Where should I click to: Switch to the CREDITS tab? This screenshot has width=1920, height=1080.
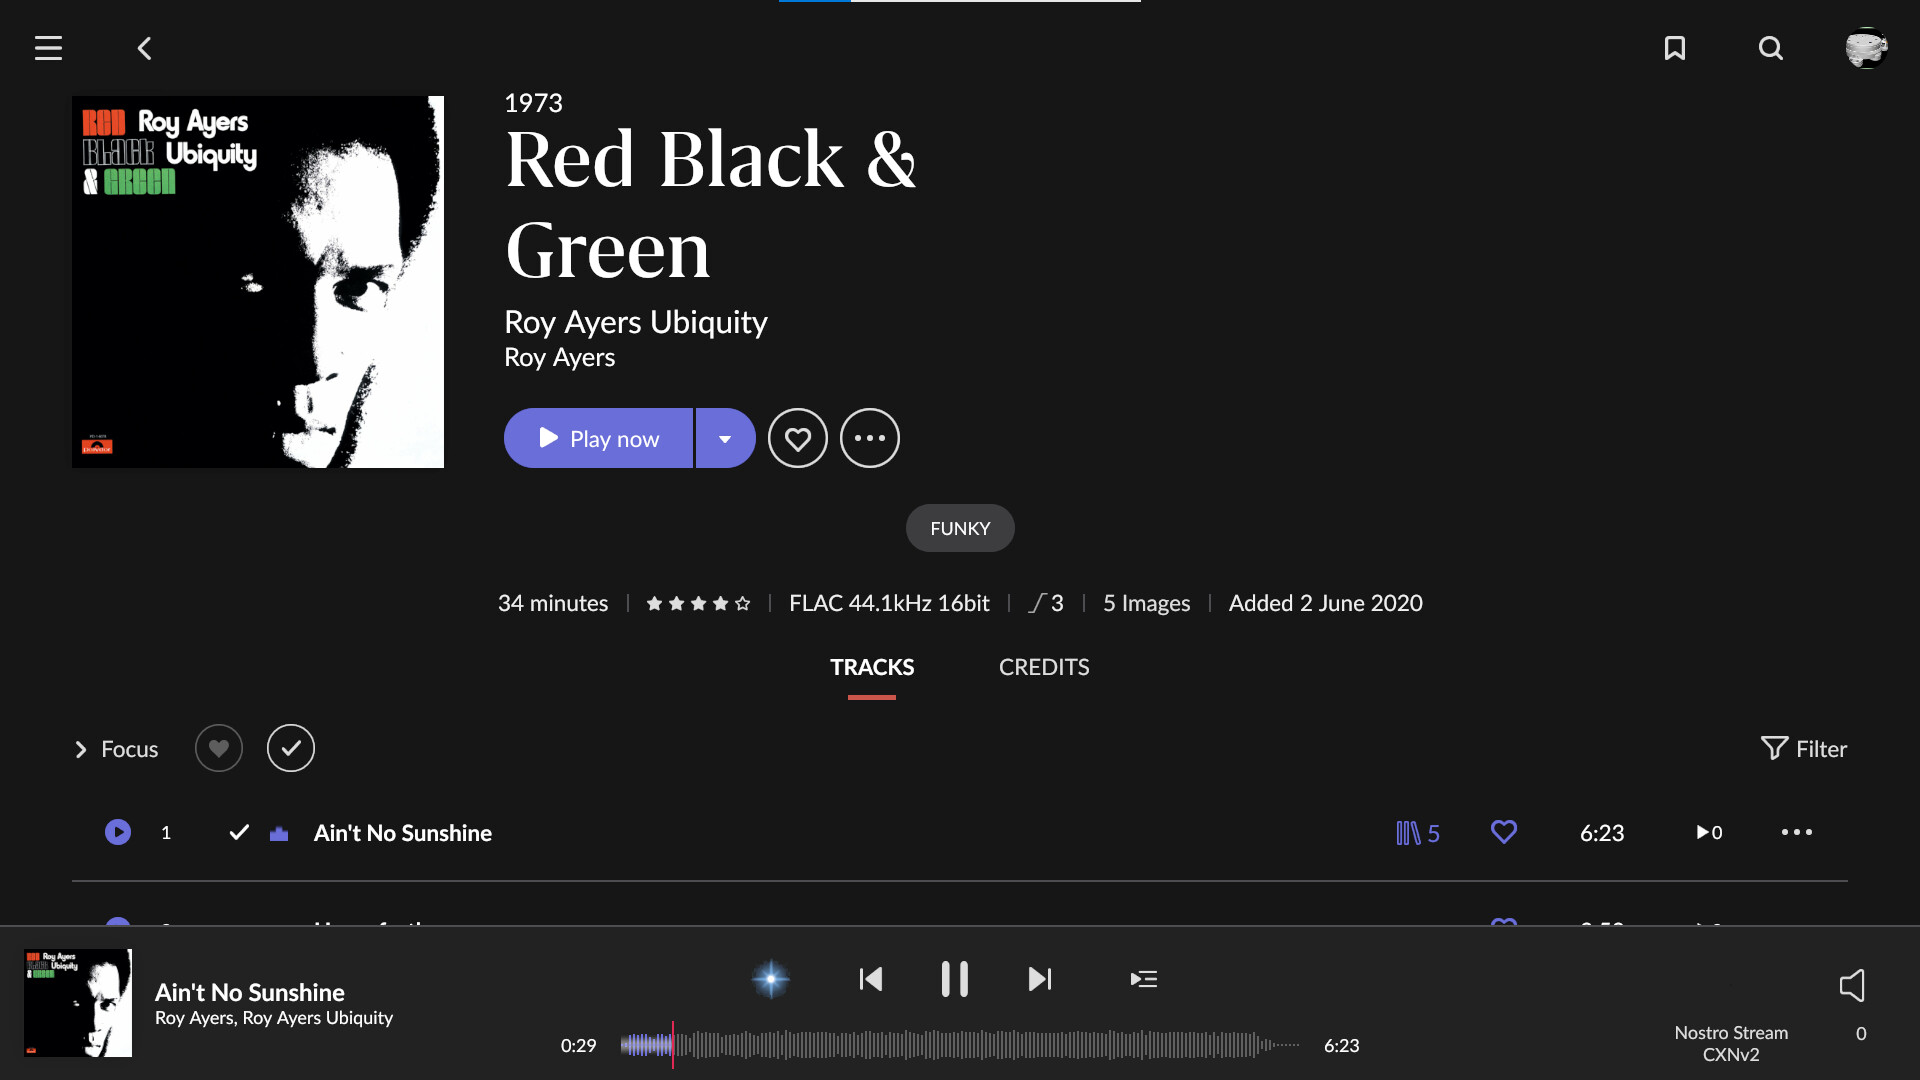(x=1044, y=667)
